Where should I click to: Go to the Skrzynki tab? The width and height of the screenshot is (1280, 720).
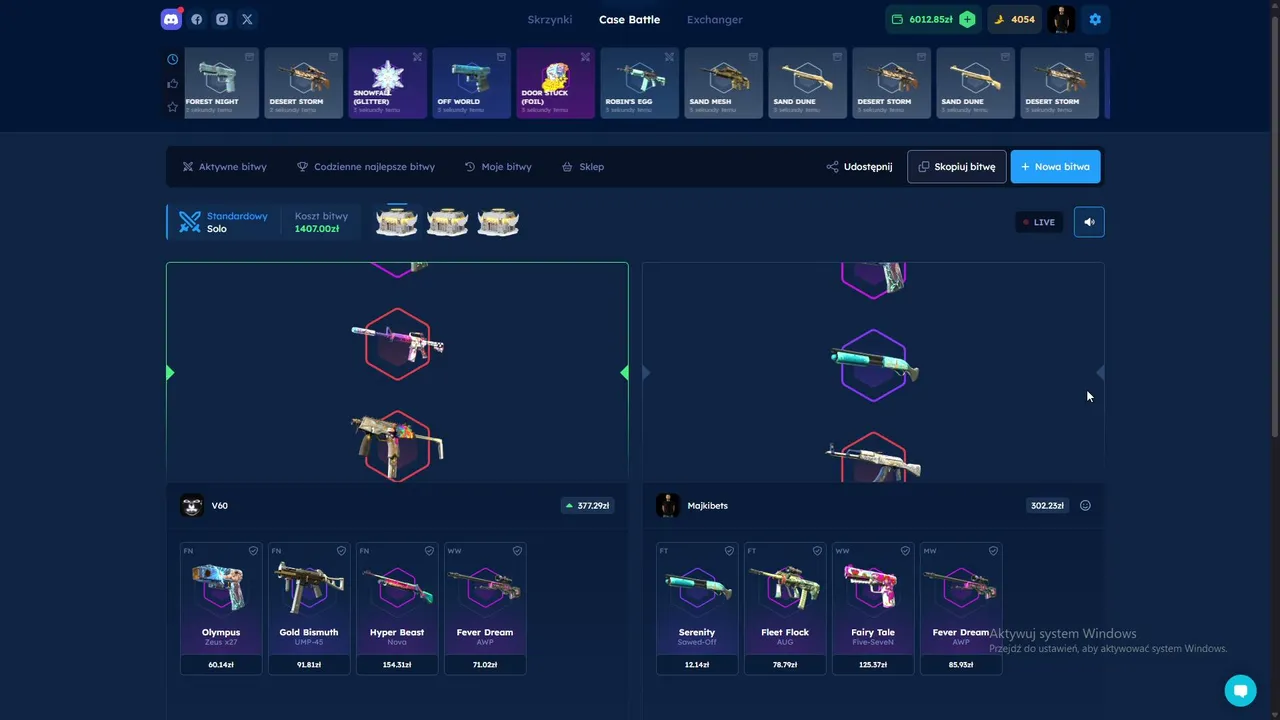coord(550,19)
